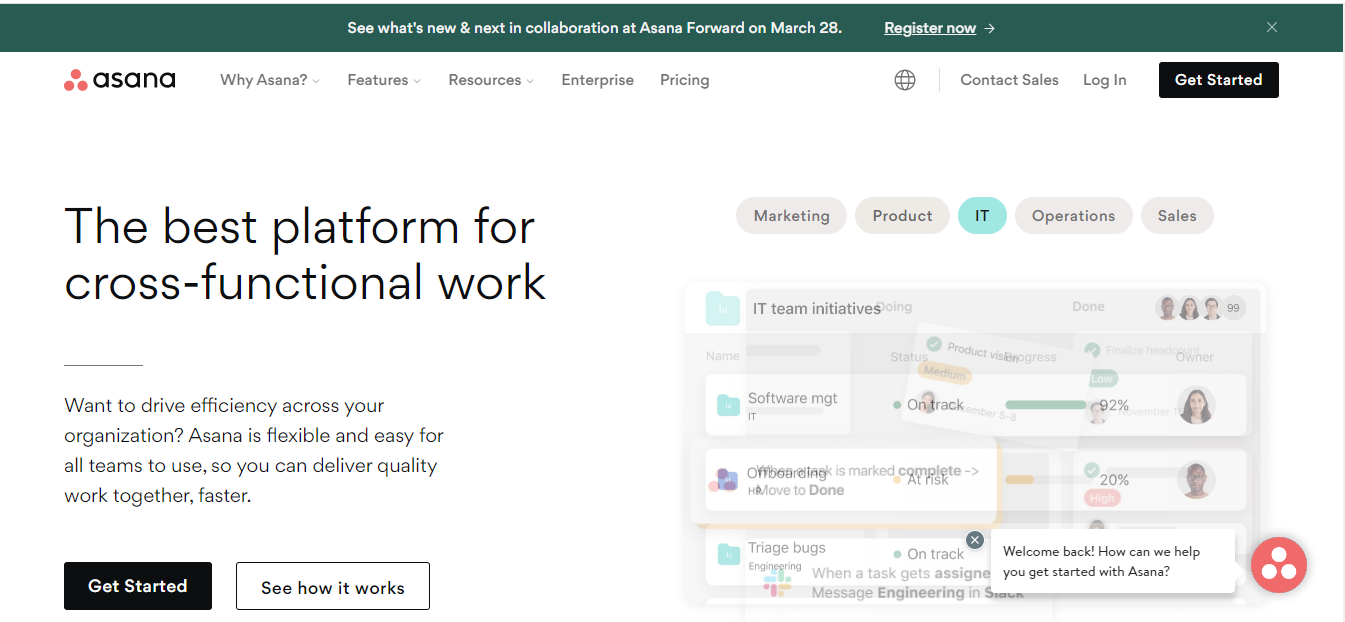Click the On track status for Triage bugs
The image size is (1345, 622).
point(928,554)
